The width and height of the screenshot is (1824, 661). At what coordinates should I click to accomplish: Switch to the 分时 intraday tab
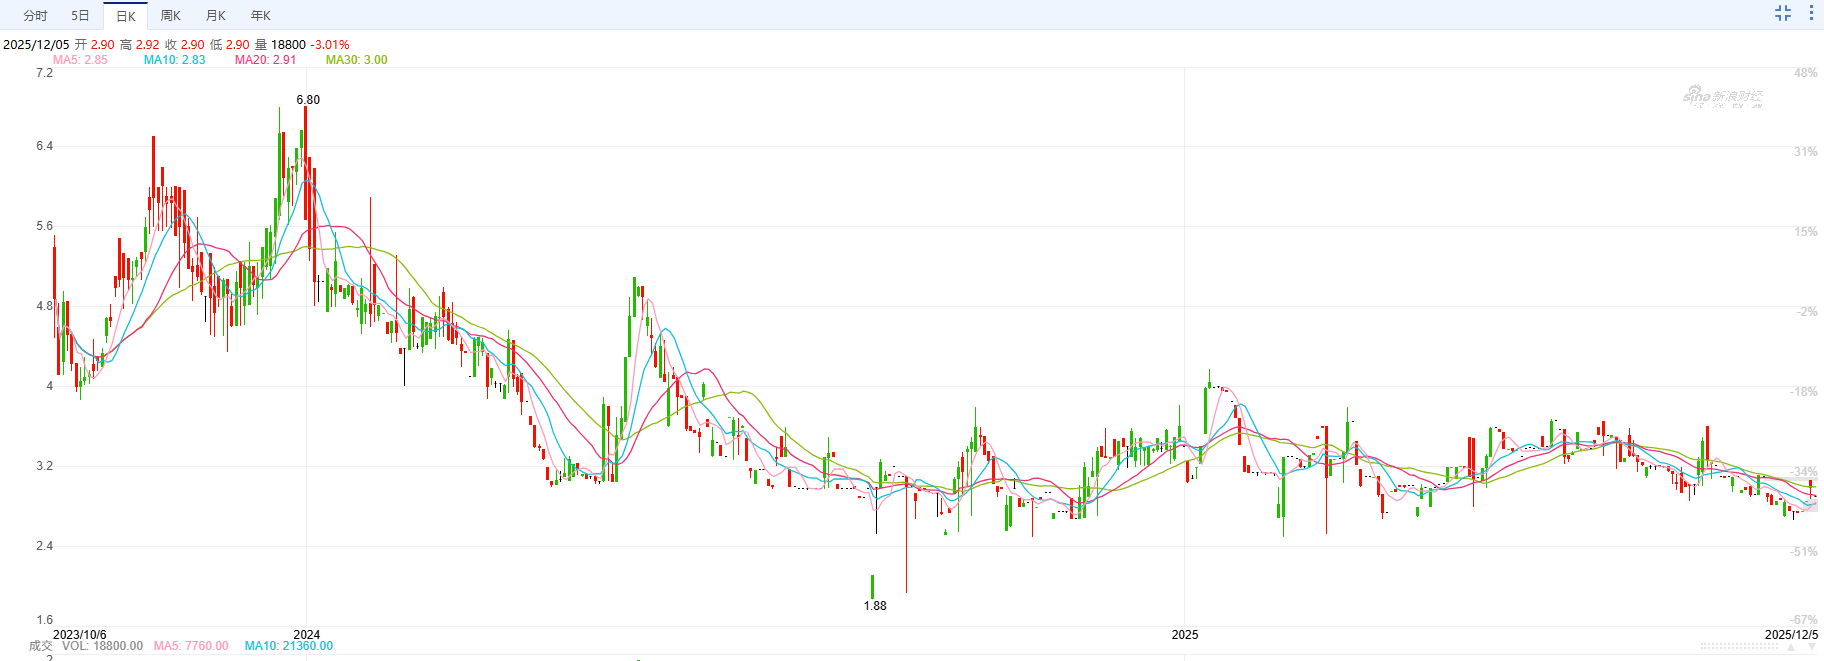(x=35, y=16)
